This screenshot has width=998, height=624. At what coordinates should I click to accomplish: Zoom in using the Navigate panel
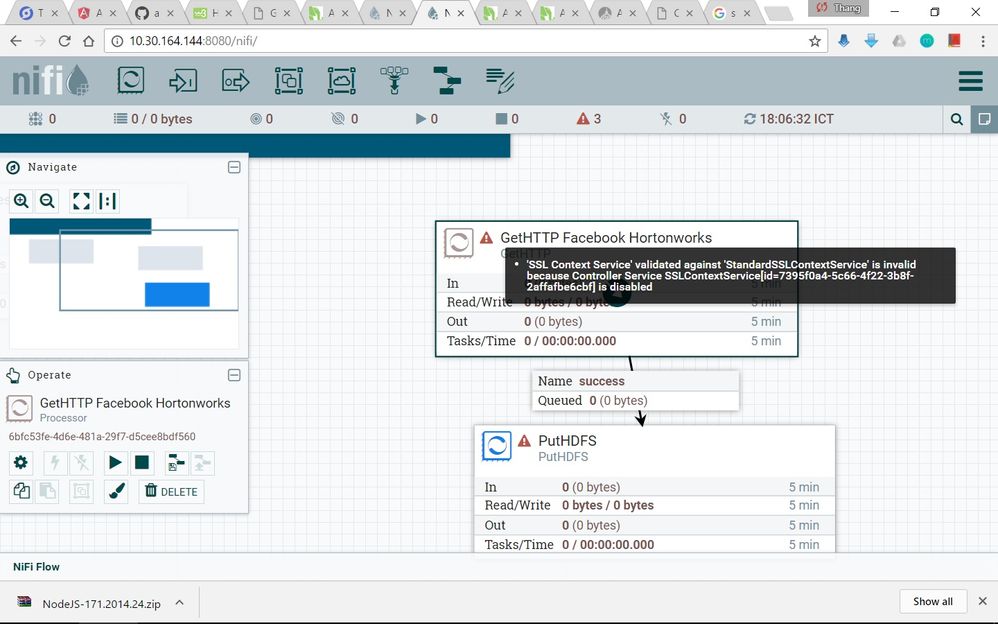[21, 201]
